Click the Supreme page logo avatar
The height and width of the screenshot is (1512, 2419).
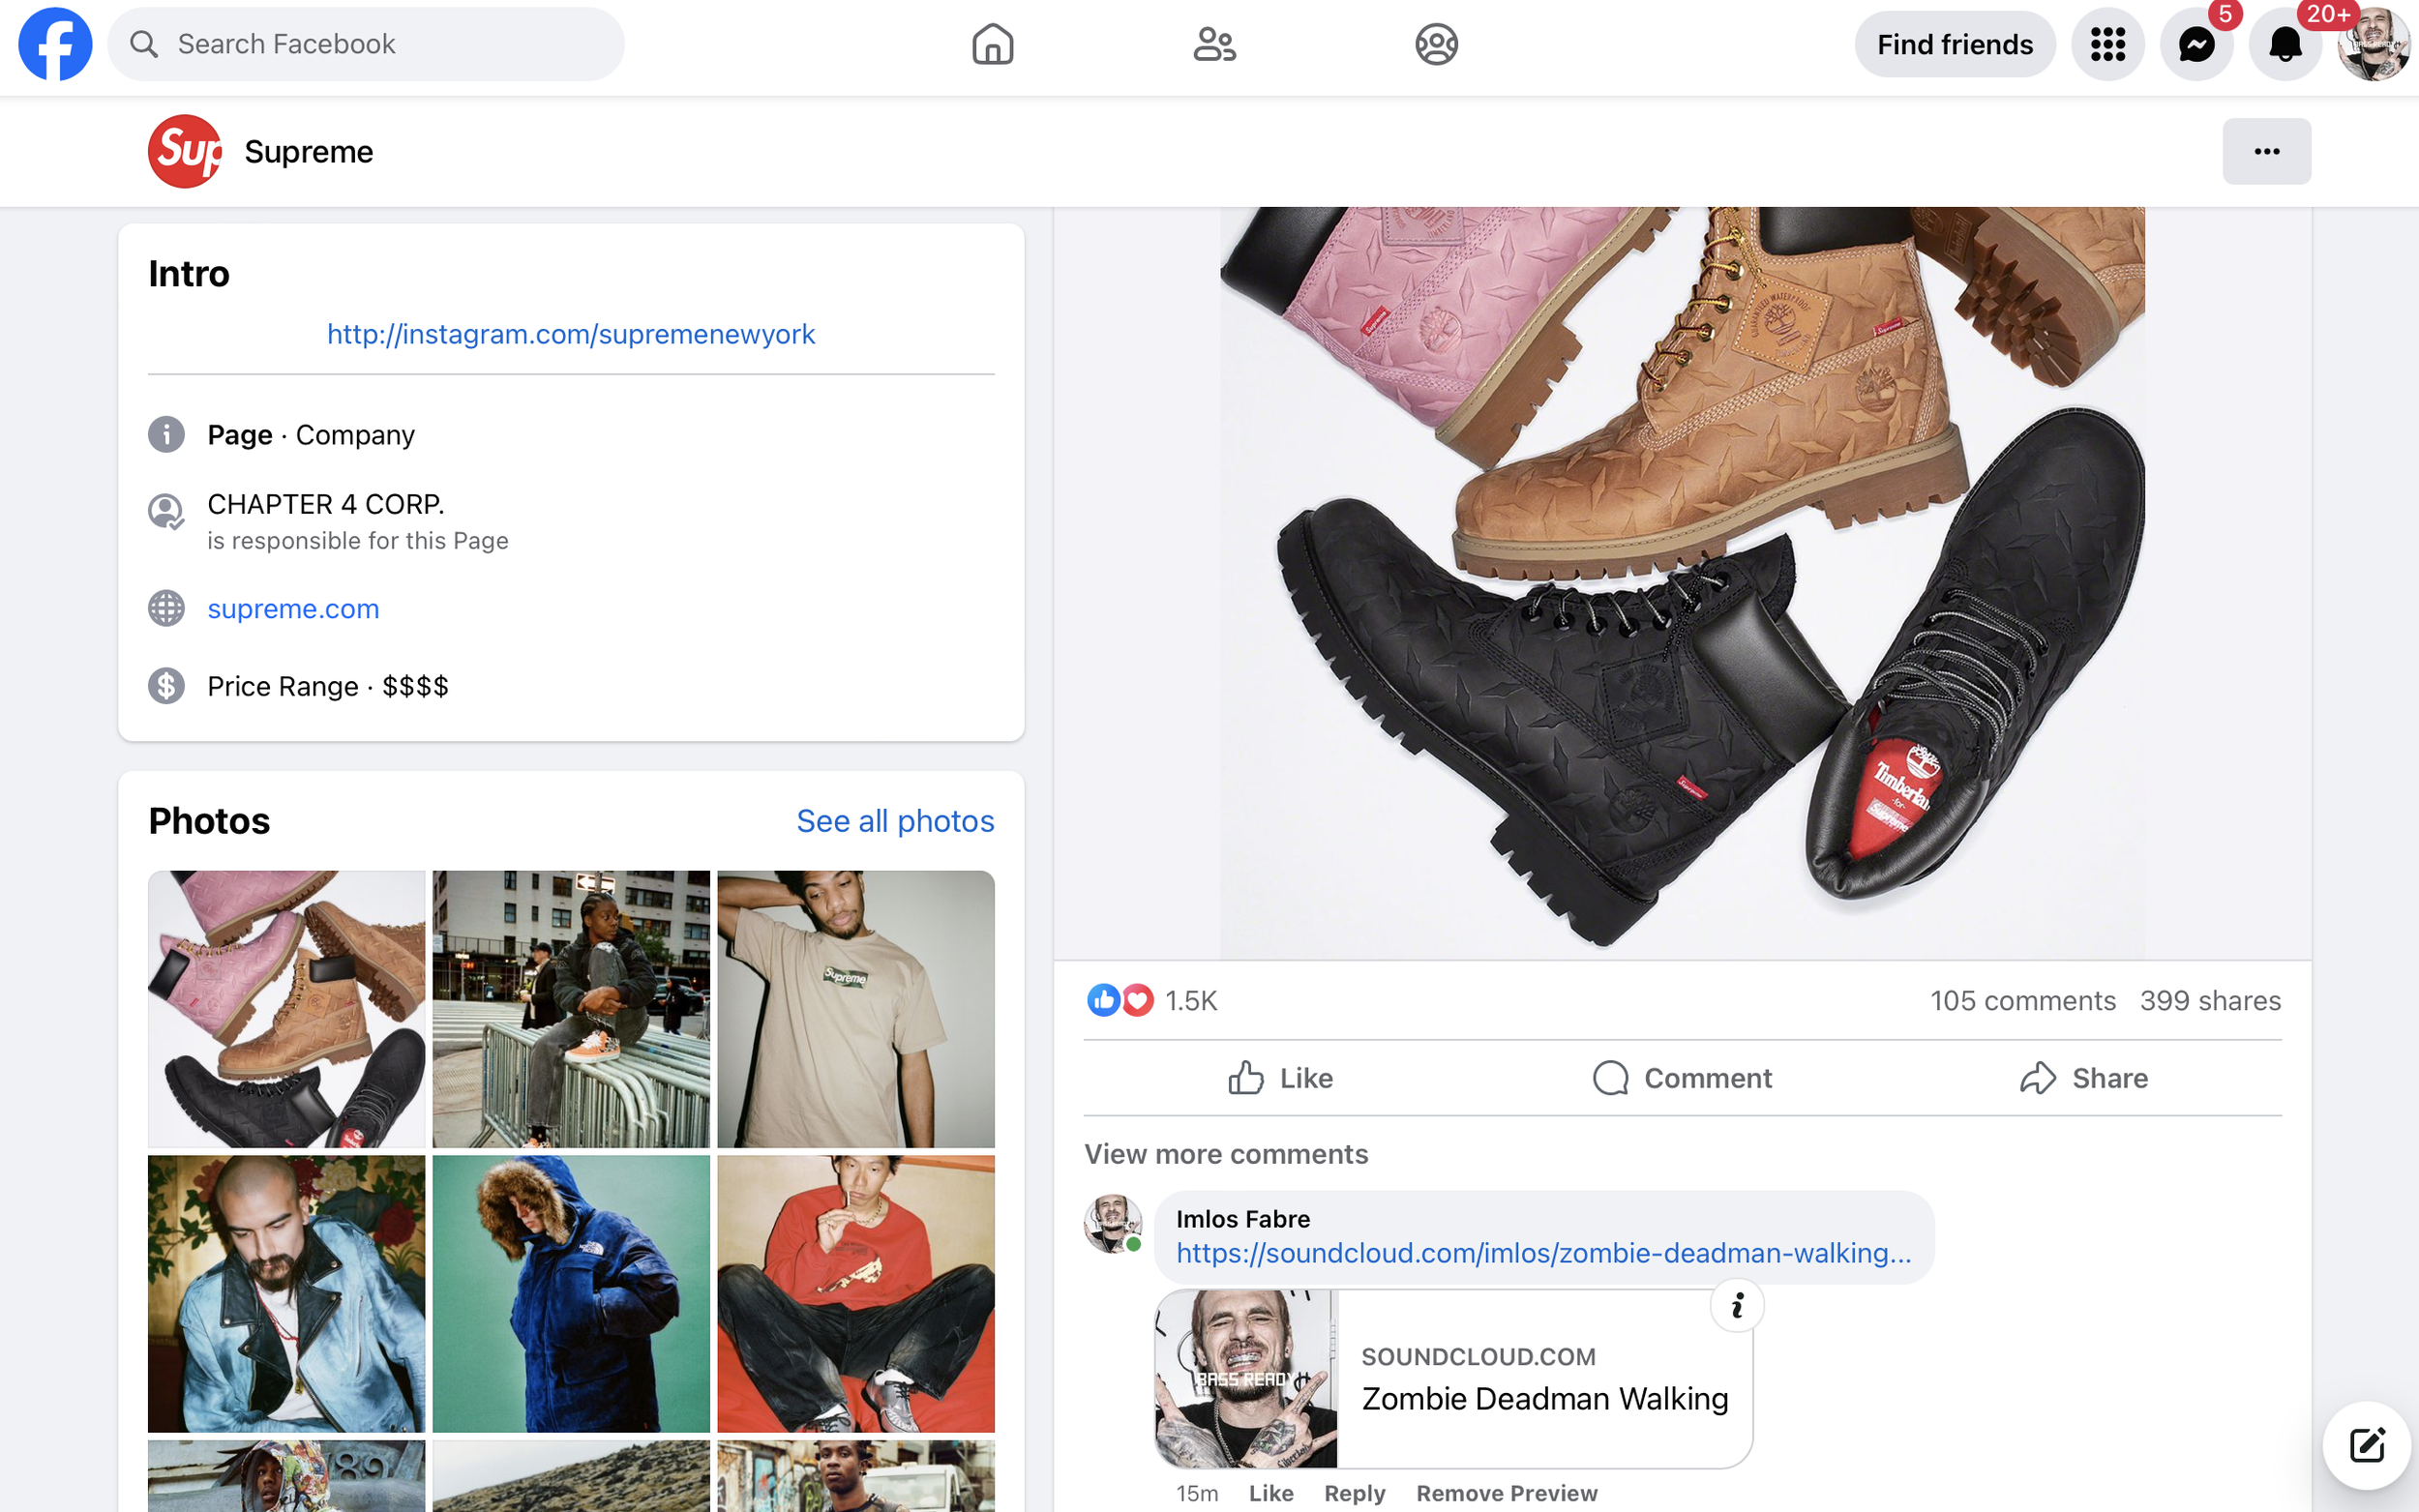pyautogui.click(x=185, y=151)
